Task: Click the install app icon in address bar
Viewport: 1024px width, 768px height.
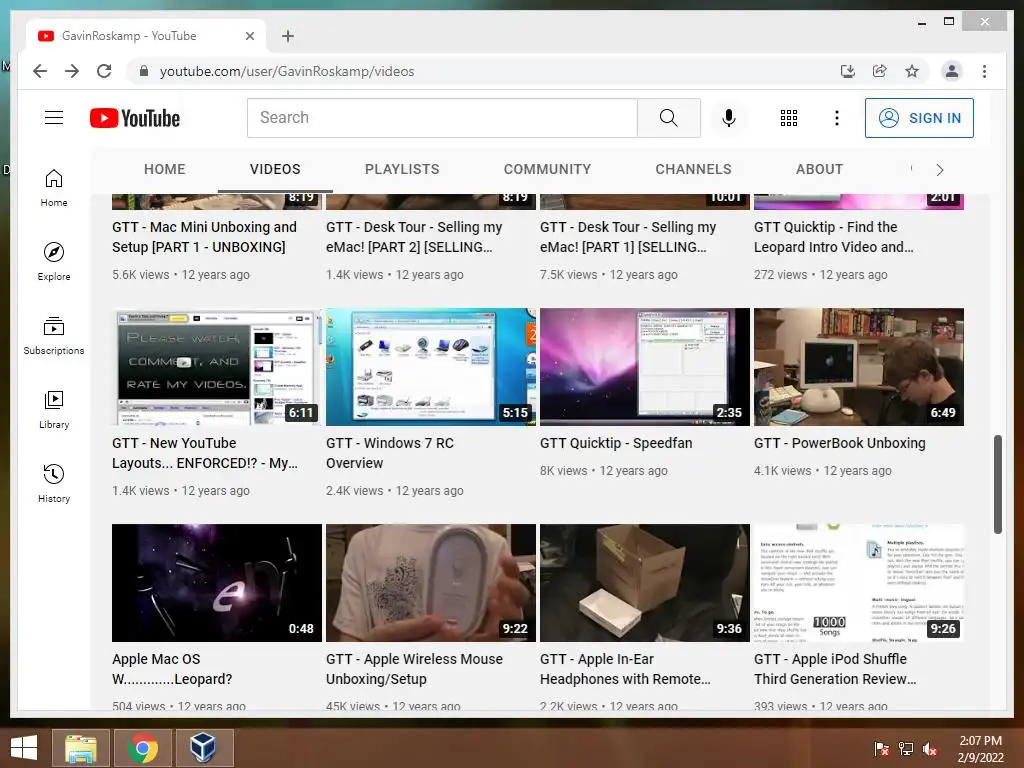Action: (x=848, y=71)
